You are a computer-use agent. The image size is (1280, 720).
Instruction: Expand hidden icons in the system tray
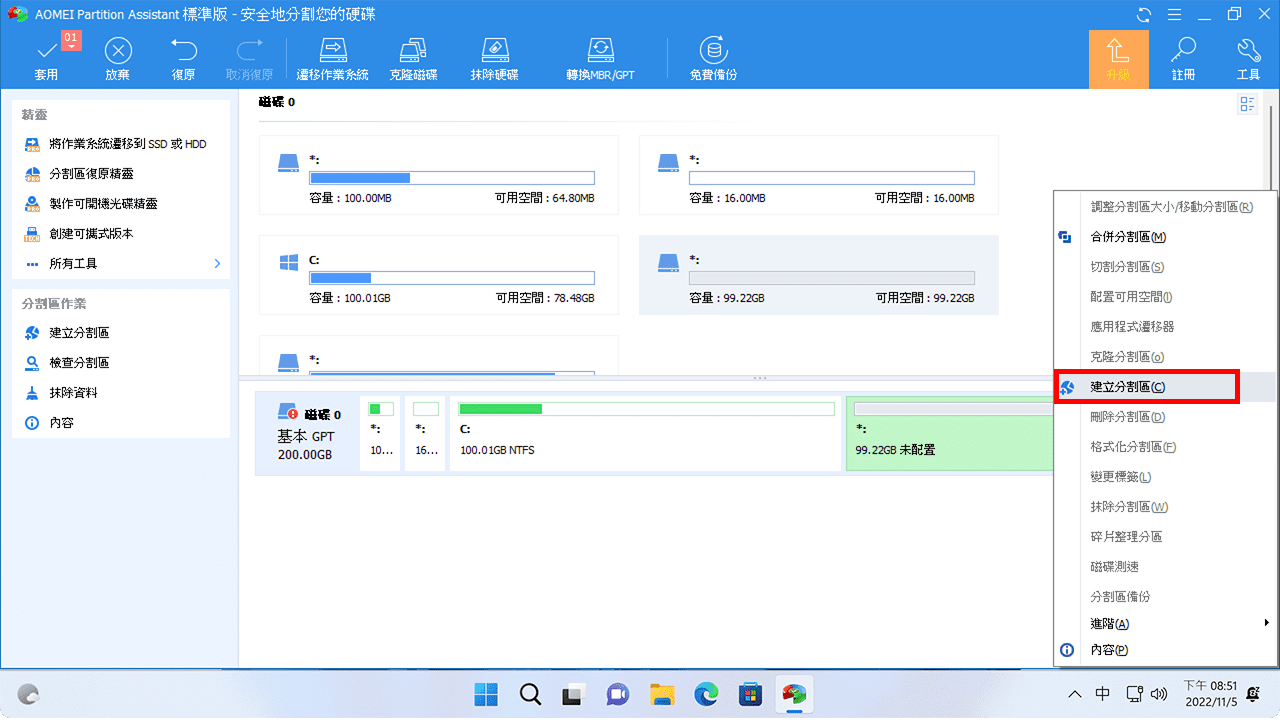(x=1075, y=694)
